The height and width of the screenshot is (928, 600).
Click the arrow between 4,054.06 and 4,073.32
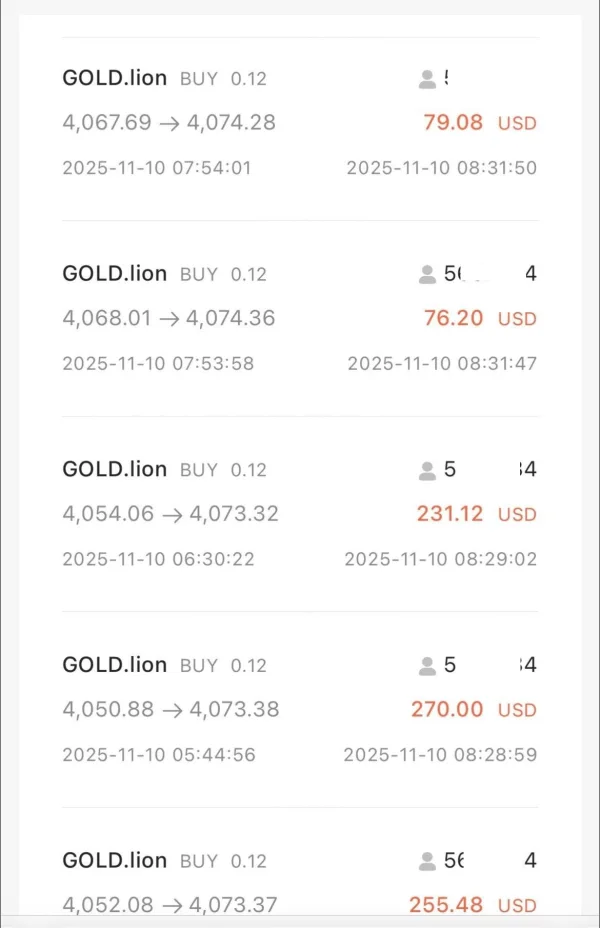[x=172, y=514]
